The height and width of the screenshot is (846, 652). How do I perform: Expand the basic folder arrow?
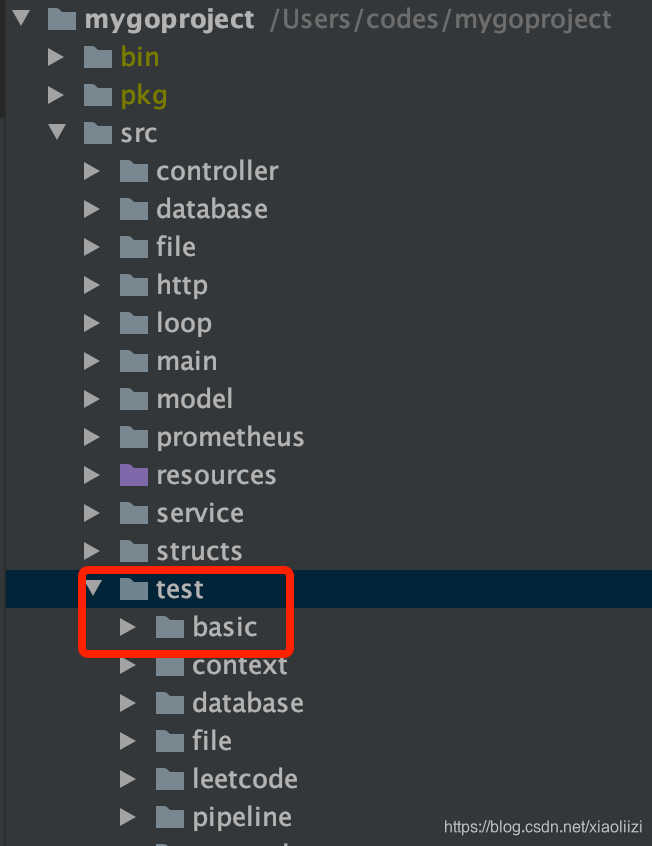(x=127, y=627)
